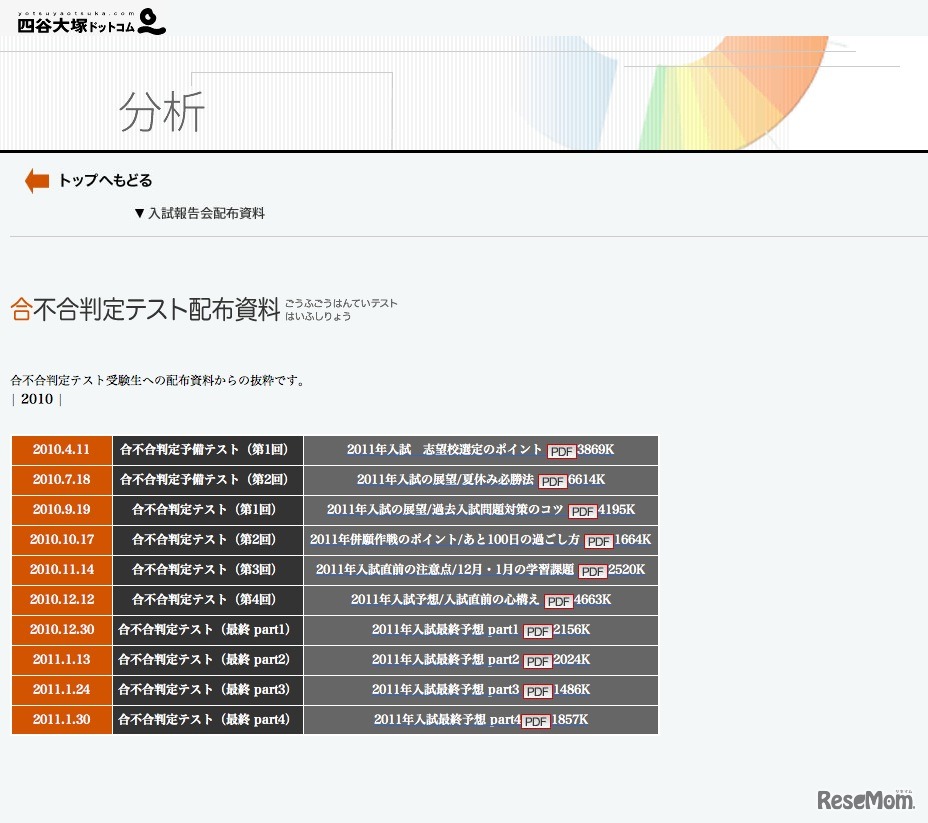This screenshot has height=823, width=928.
Task: Select the 2010 year tab
Action: click(x=36, y=398)
